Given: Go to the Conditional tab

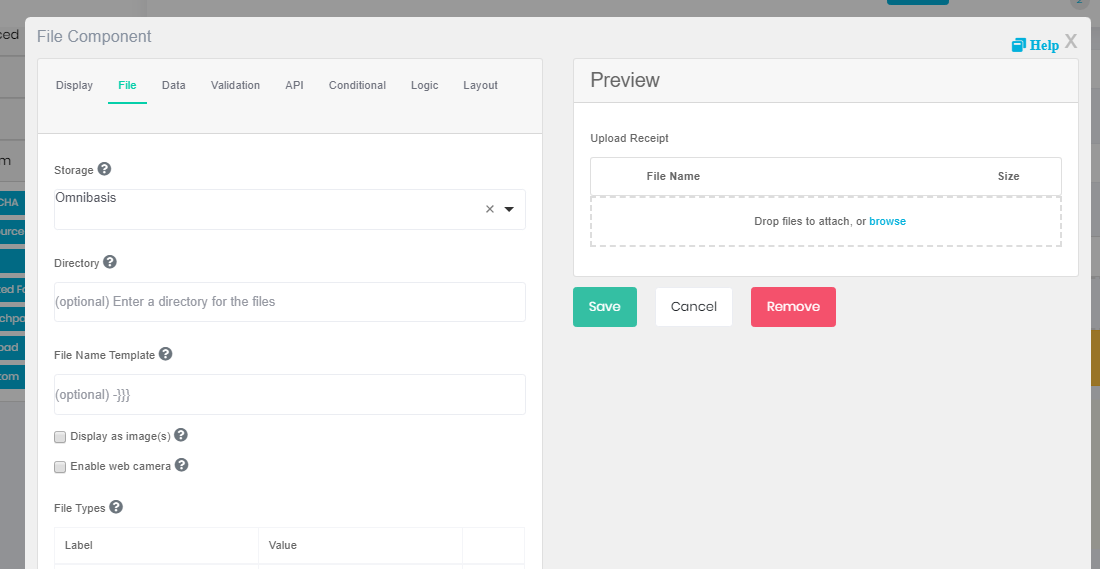Looking at the screenshot, I should coord(357,86).
